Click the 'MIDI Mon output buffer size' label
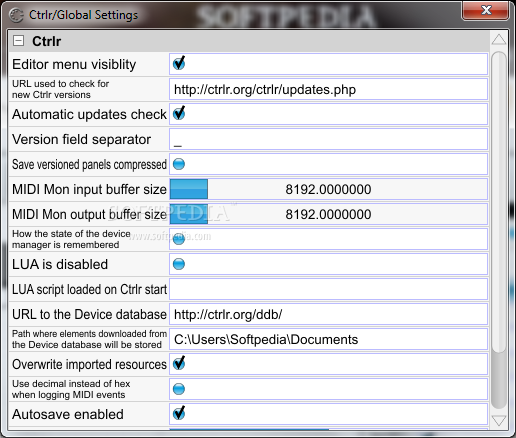 (89, 214)
